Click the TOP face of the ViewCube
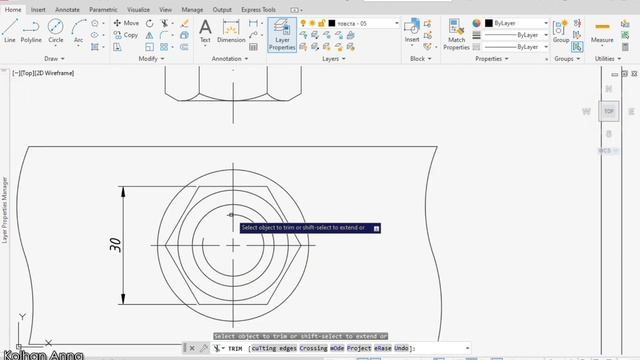Image resolution: width=640 pixels, height=360 pixels. 609,111
